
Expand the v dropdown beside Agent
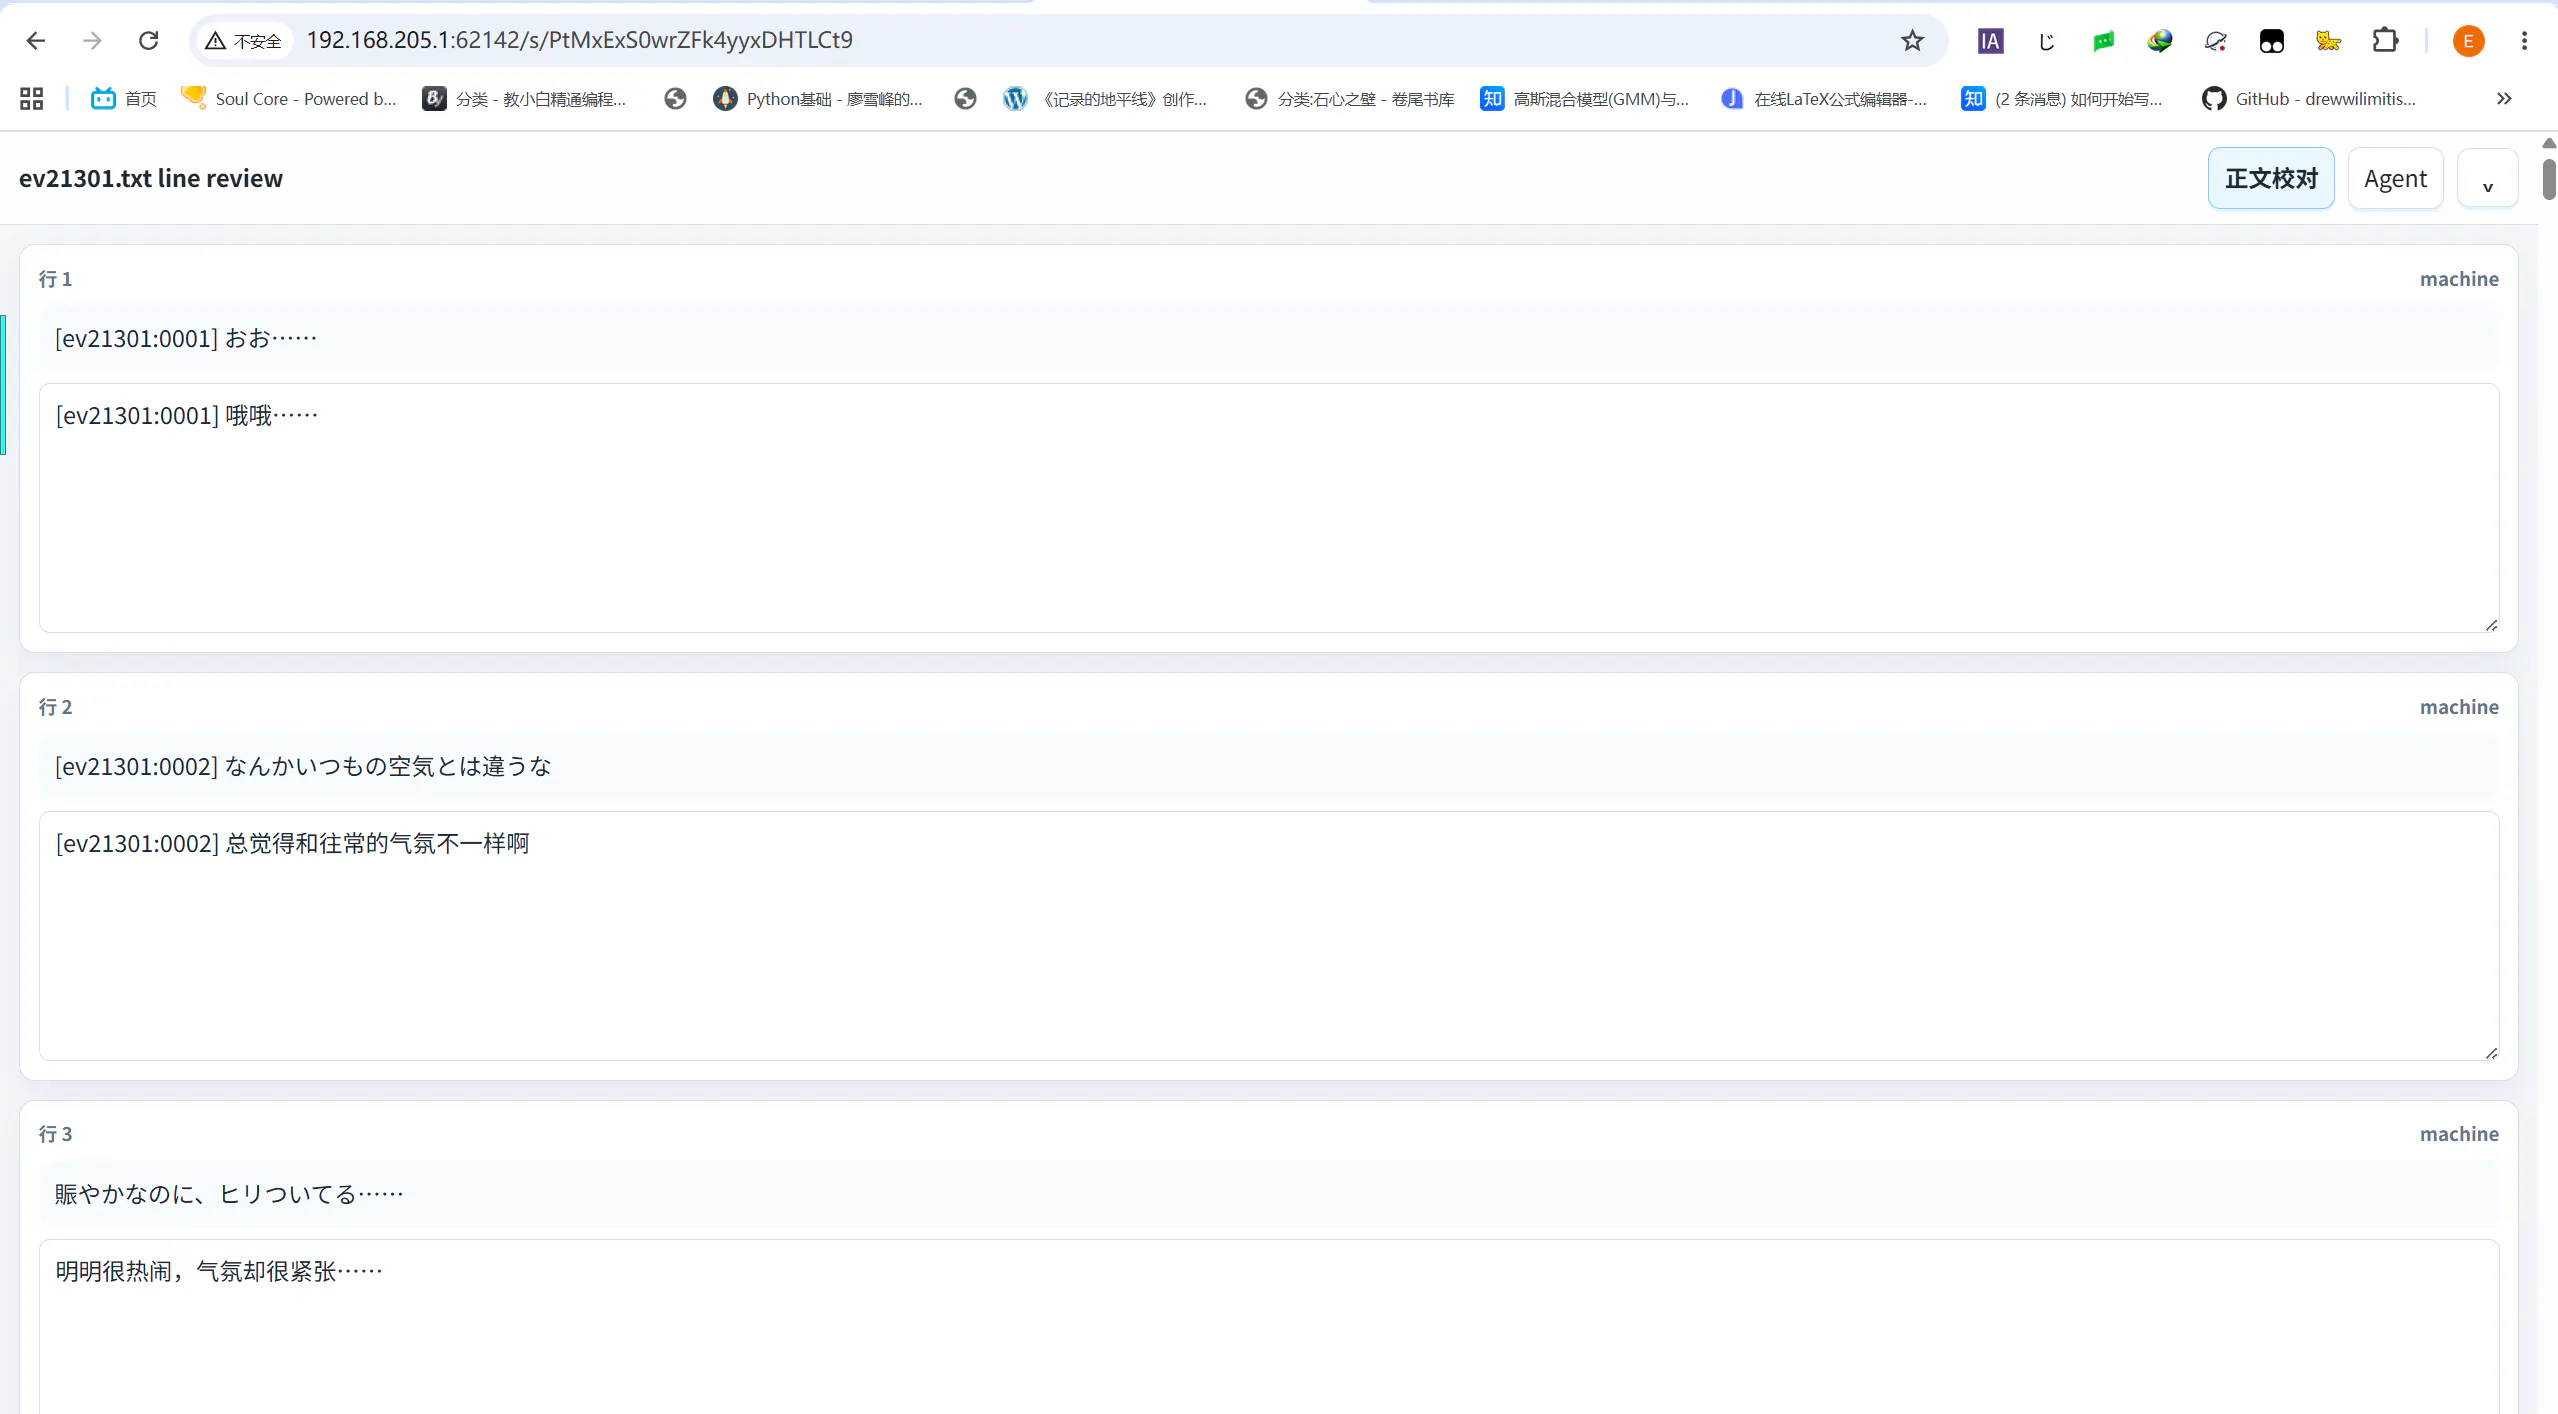coord(2487,178)
